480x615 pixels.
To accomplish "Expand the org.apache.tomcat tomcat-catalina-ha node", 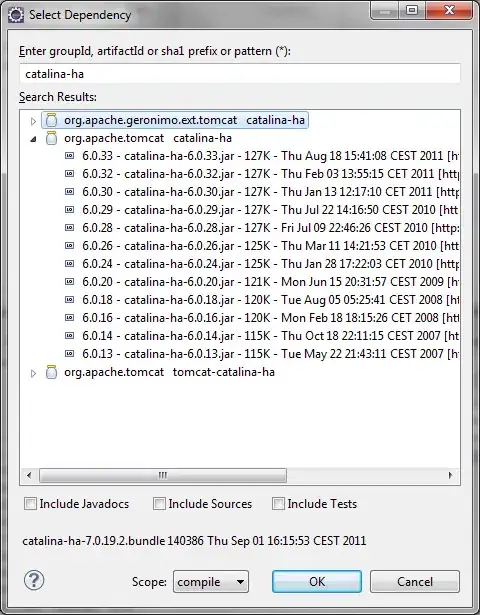I will coord(33,373).
